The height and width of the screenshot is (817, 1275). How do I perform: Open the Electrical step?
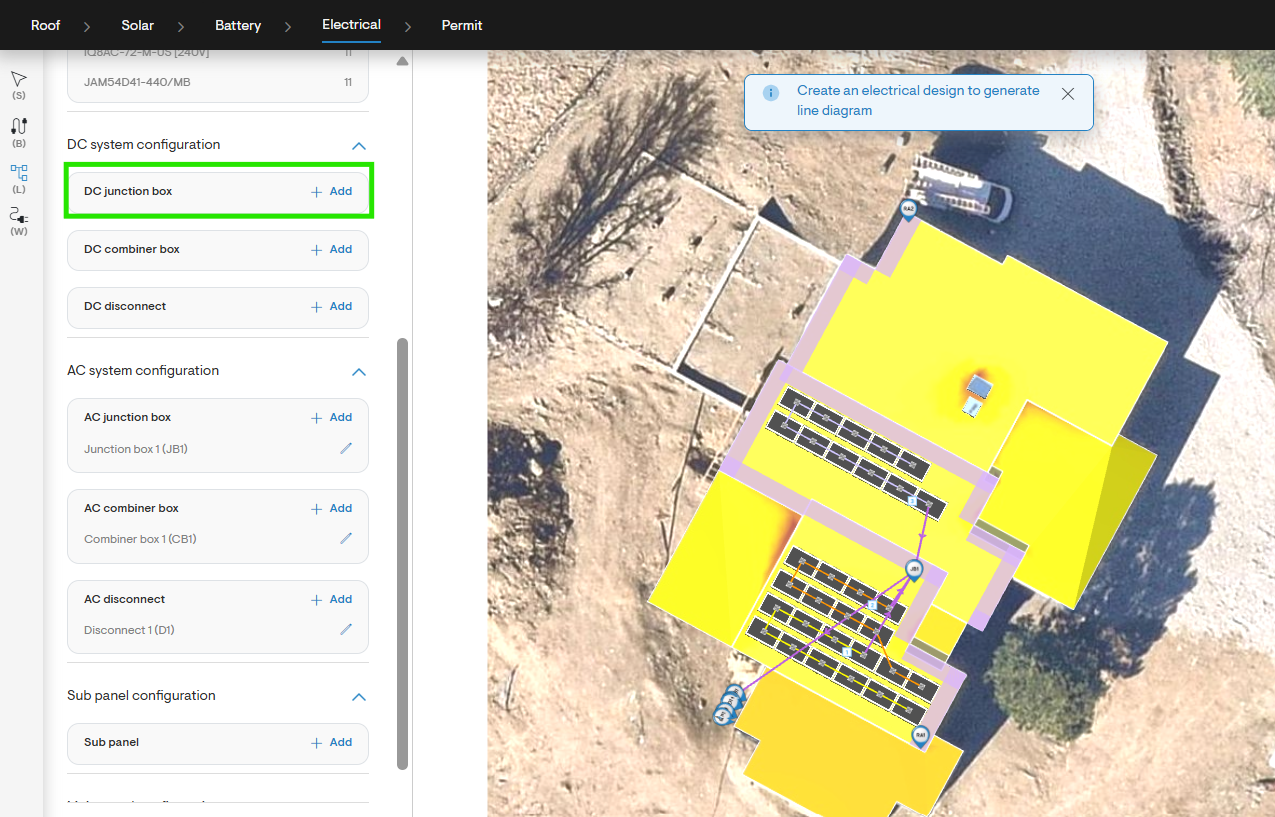[351, 25]
